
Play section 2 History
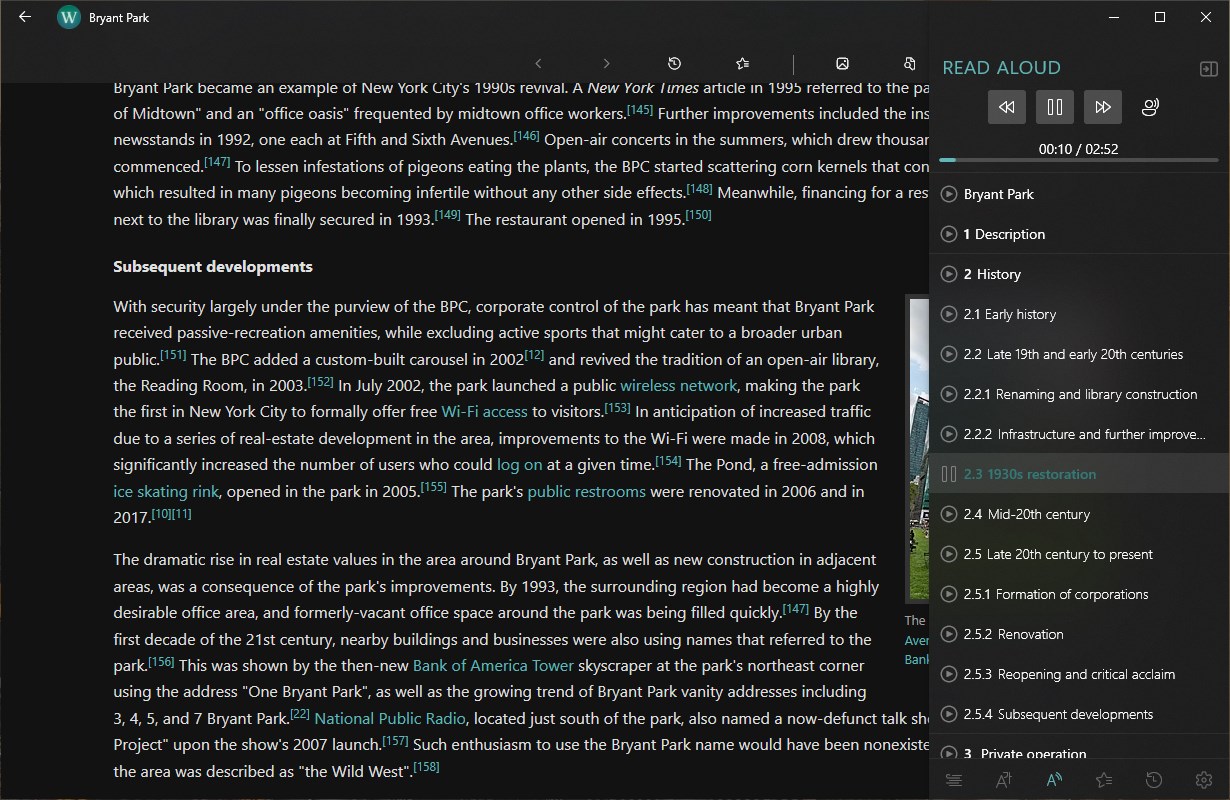pos(949,274)
